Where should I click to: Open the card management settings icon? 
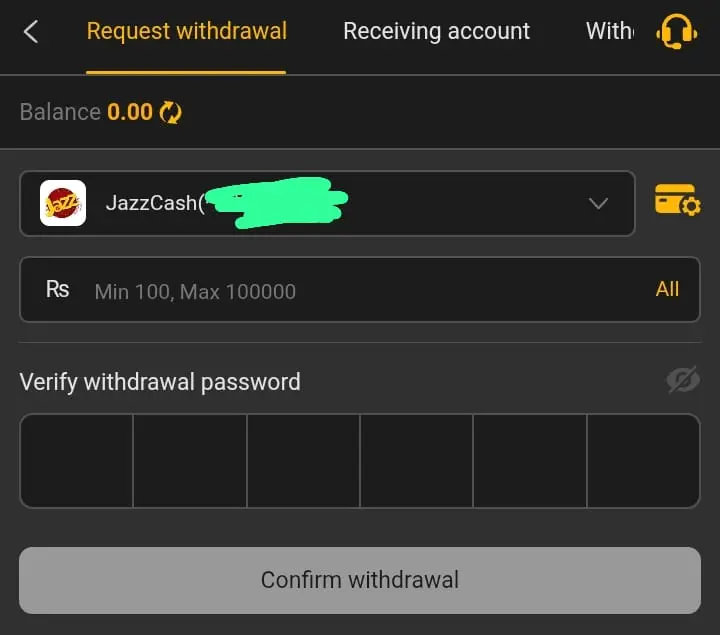677,201
